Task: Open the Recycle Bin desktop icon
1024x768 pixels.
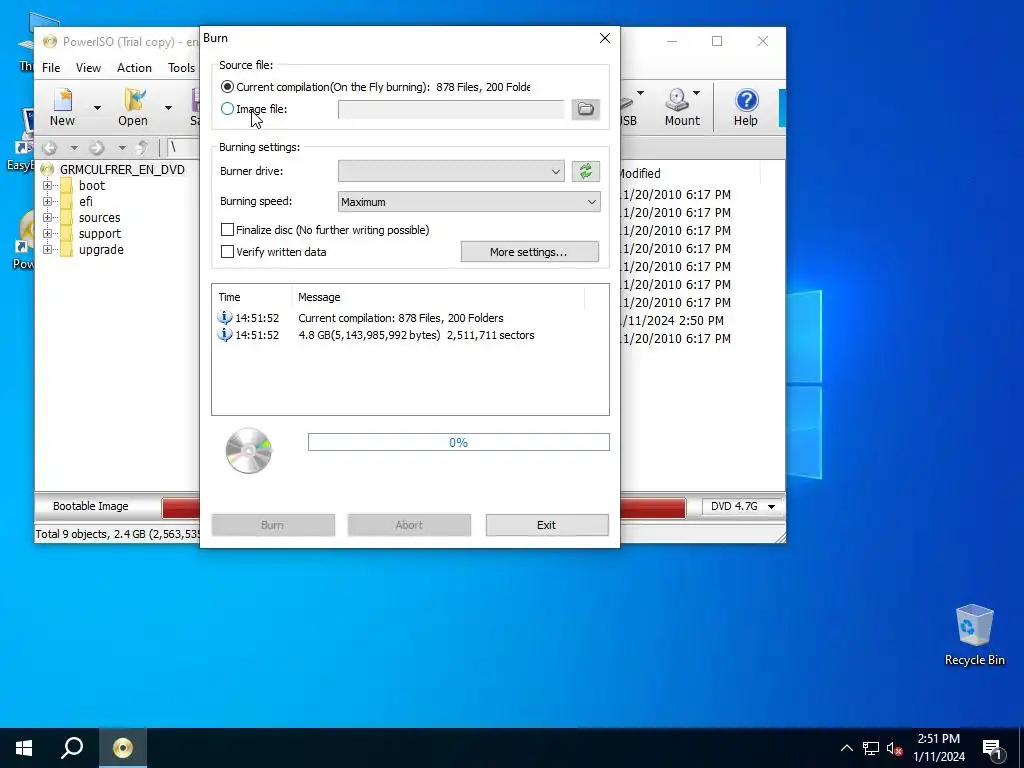Action: pos(974,635)
